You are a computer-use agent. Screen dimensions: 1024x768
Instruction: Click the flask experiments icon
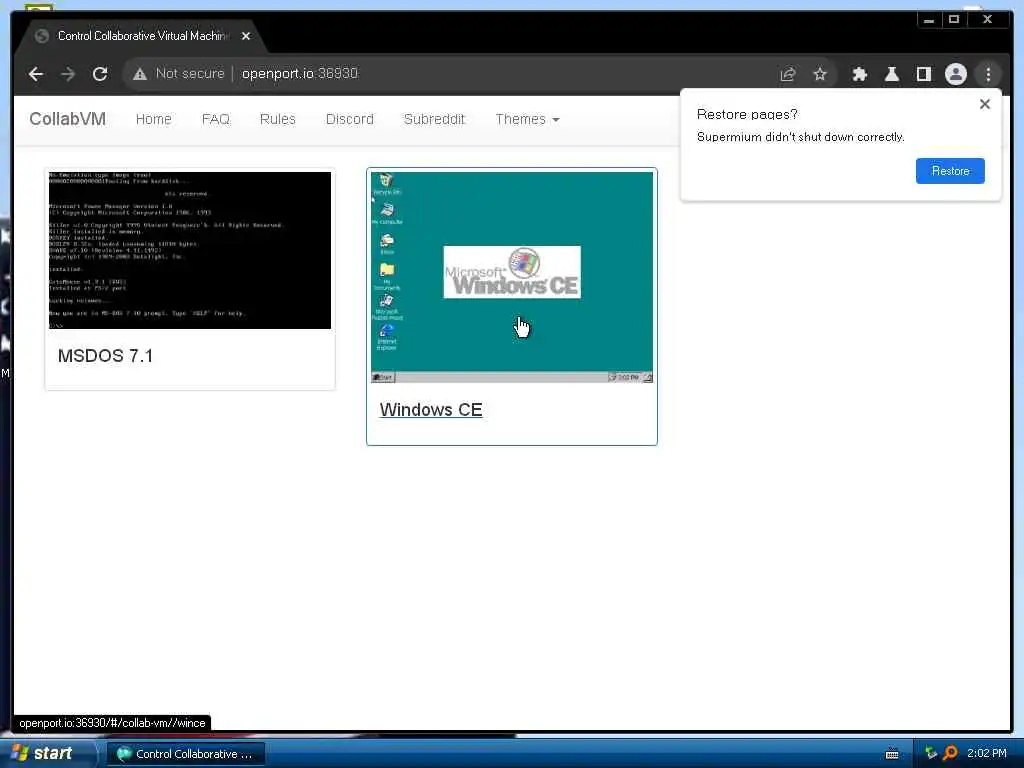click(891, 74)
